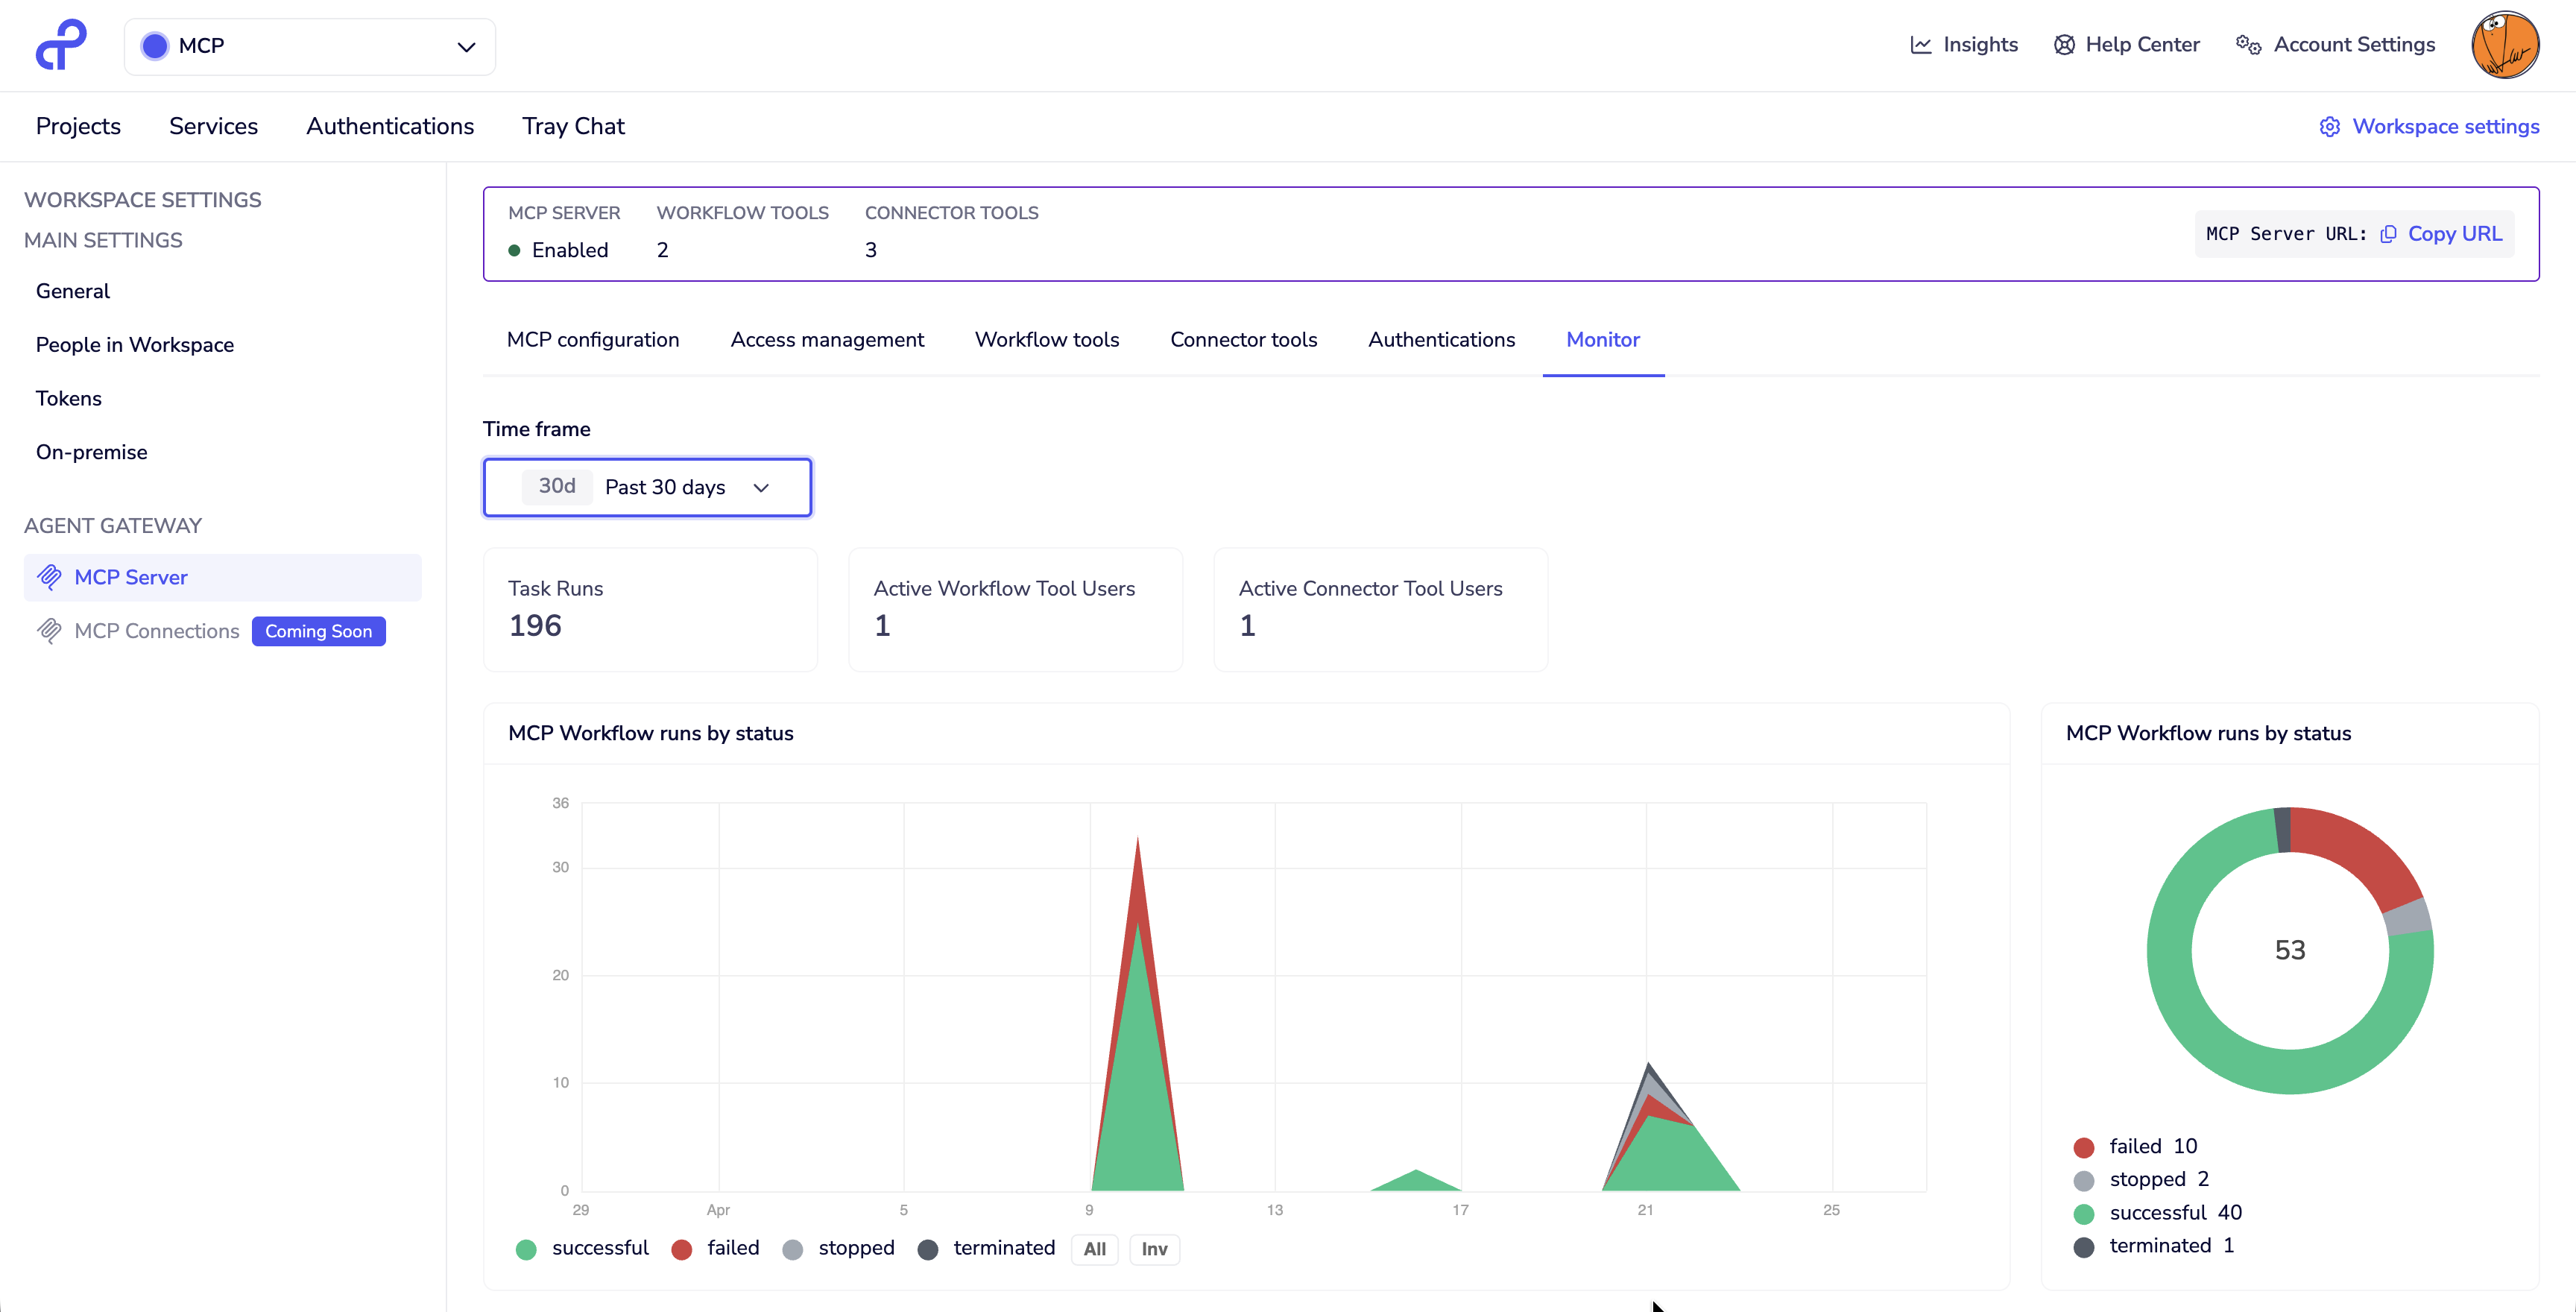Viewport: 2576px width, 1312px height.
Task: Open the Workflow tools tab
Action: [x=1047, y=340]
